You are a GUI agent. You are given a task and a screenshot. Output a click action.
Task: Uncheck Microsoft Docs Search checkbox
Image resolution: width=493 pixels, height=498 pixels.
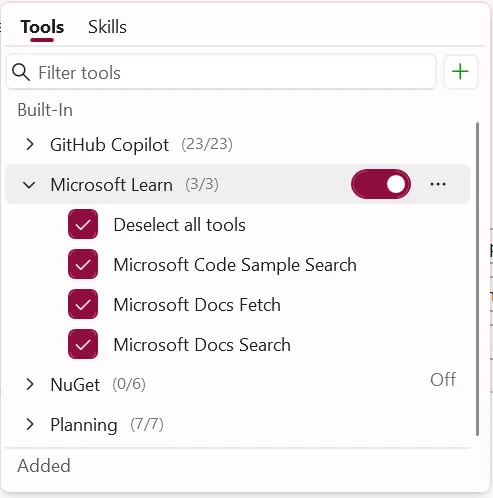click(x=83, y=344)
